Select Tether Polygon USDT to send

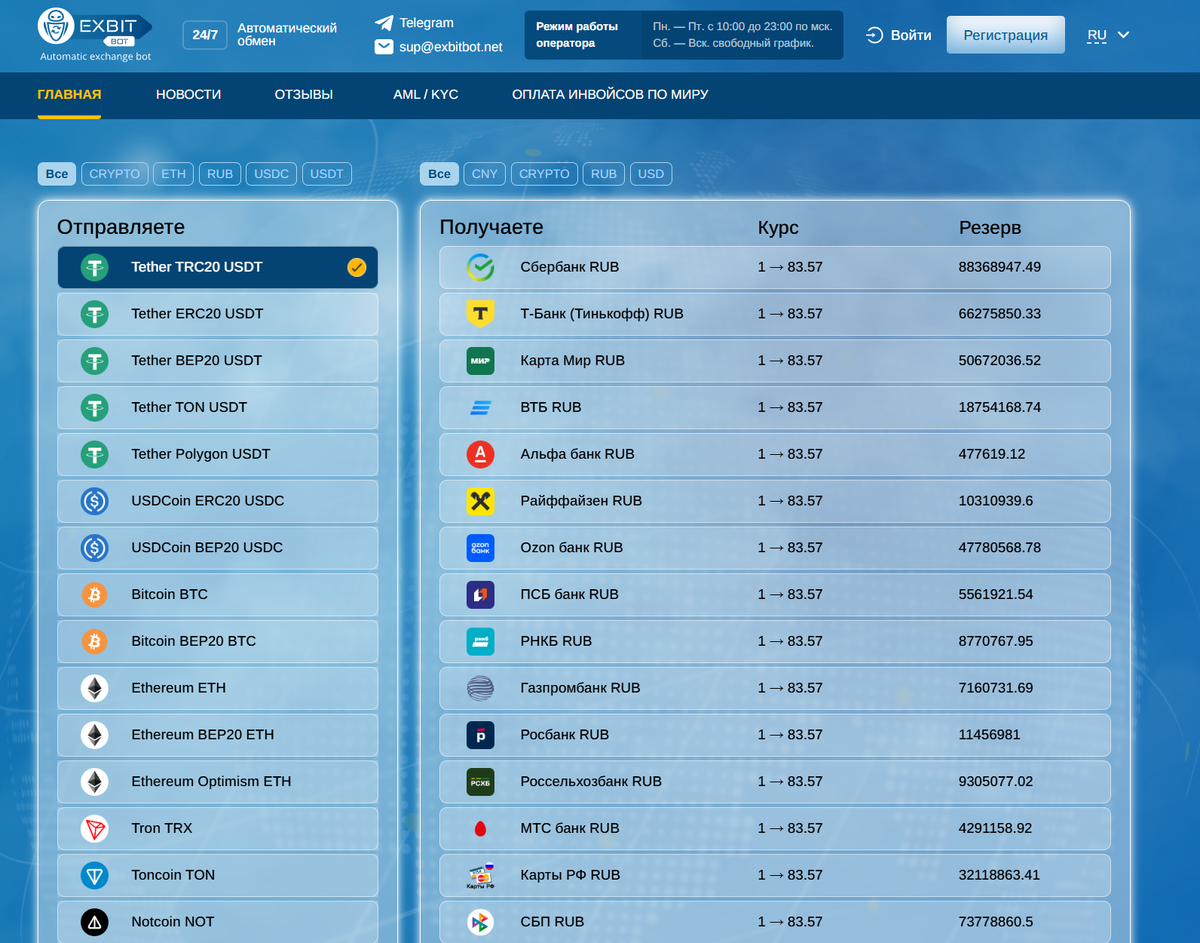[218, 454]
